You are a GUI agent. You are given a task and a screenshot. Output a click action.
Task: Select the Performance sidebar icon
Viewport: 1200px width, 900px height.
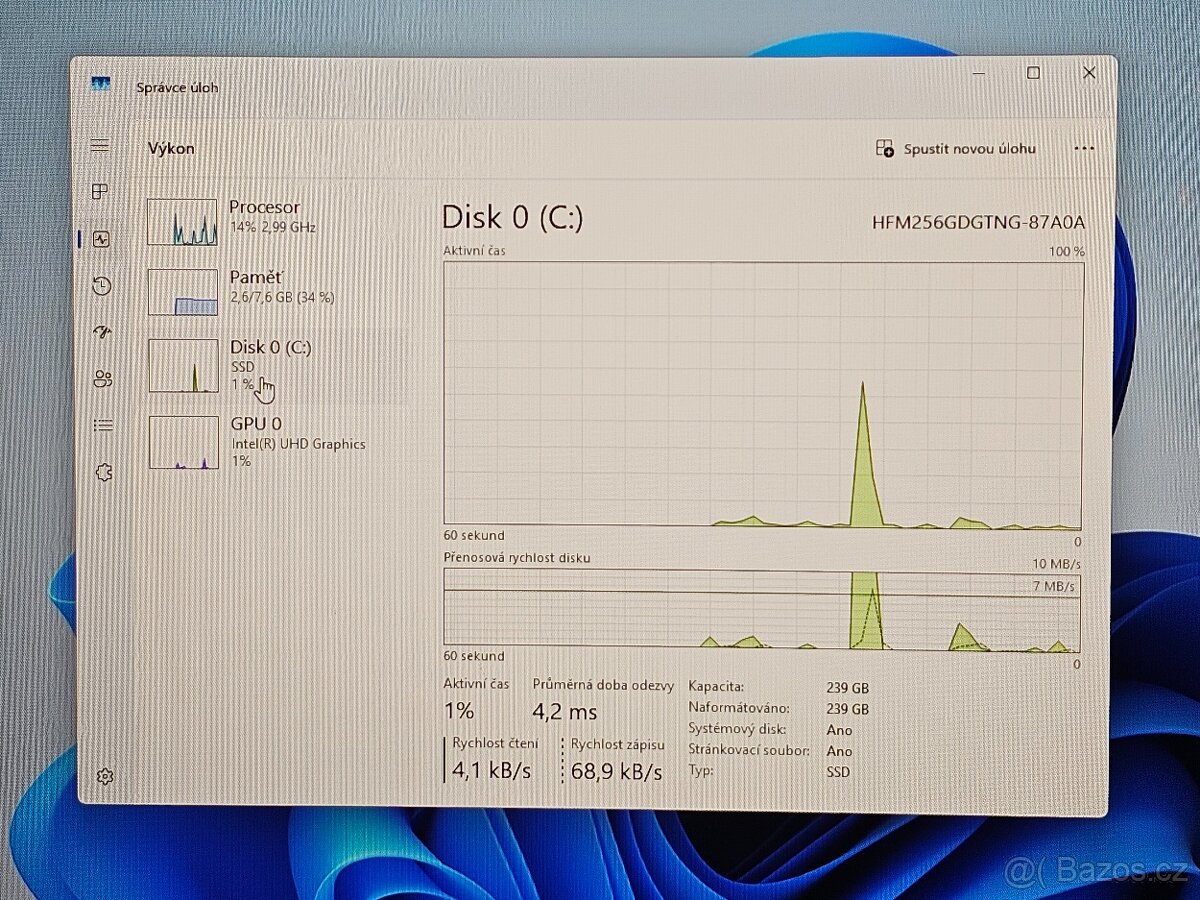coord(100,239)
